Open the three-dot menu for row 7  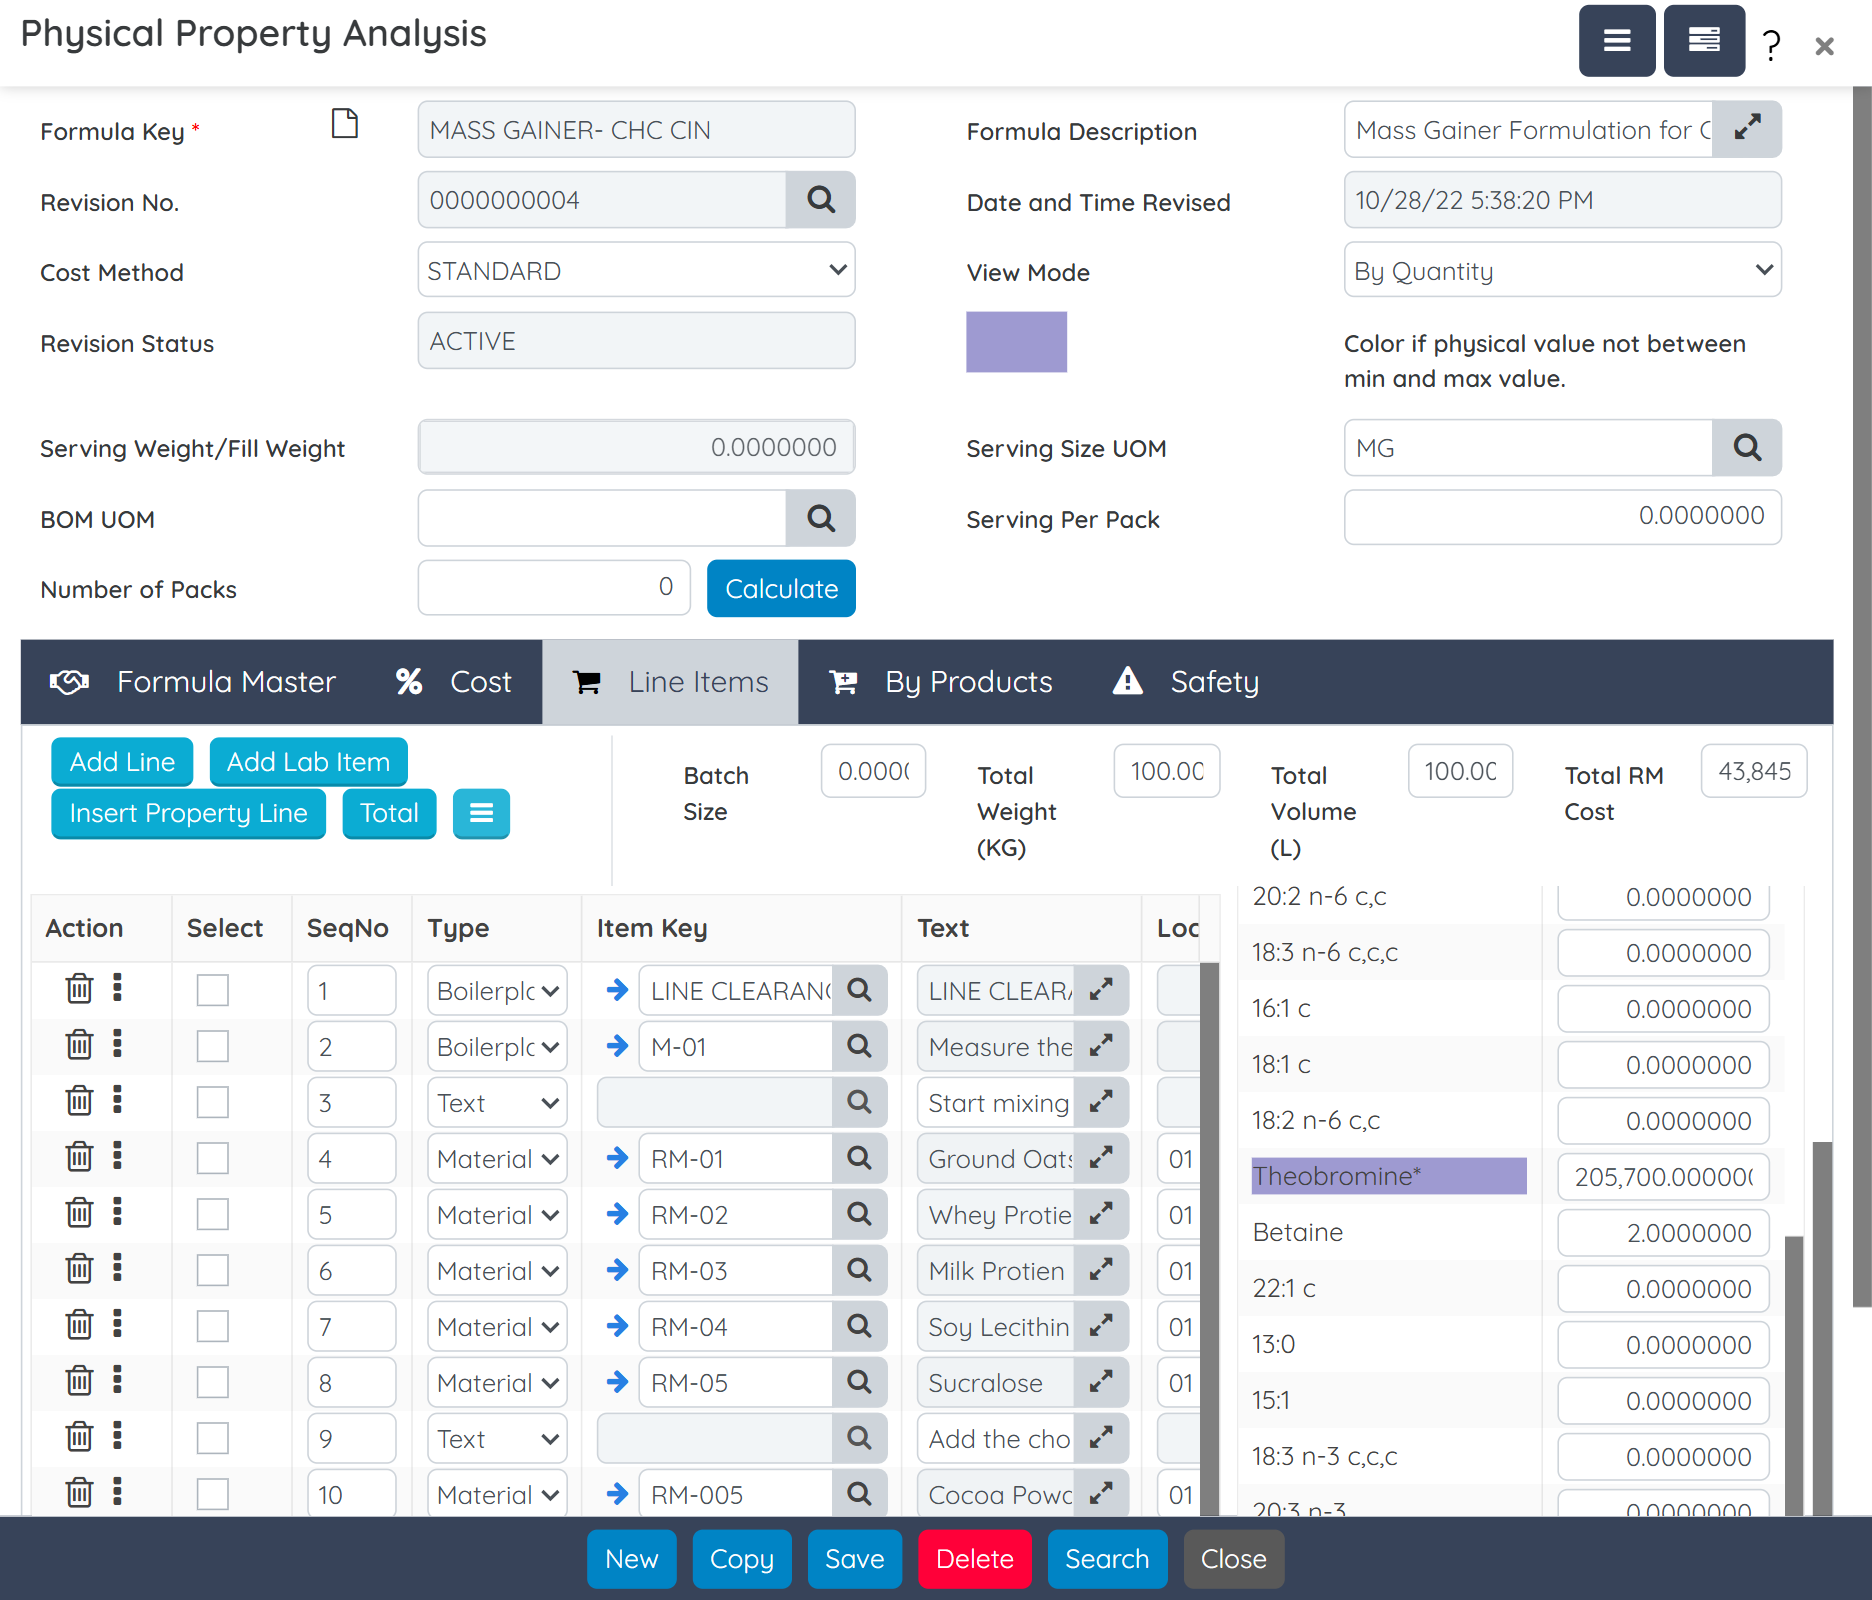click(x=118, y=1325)
